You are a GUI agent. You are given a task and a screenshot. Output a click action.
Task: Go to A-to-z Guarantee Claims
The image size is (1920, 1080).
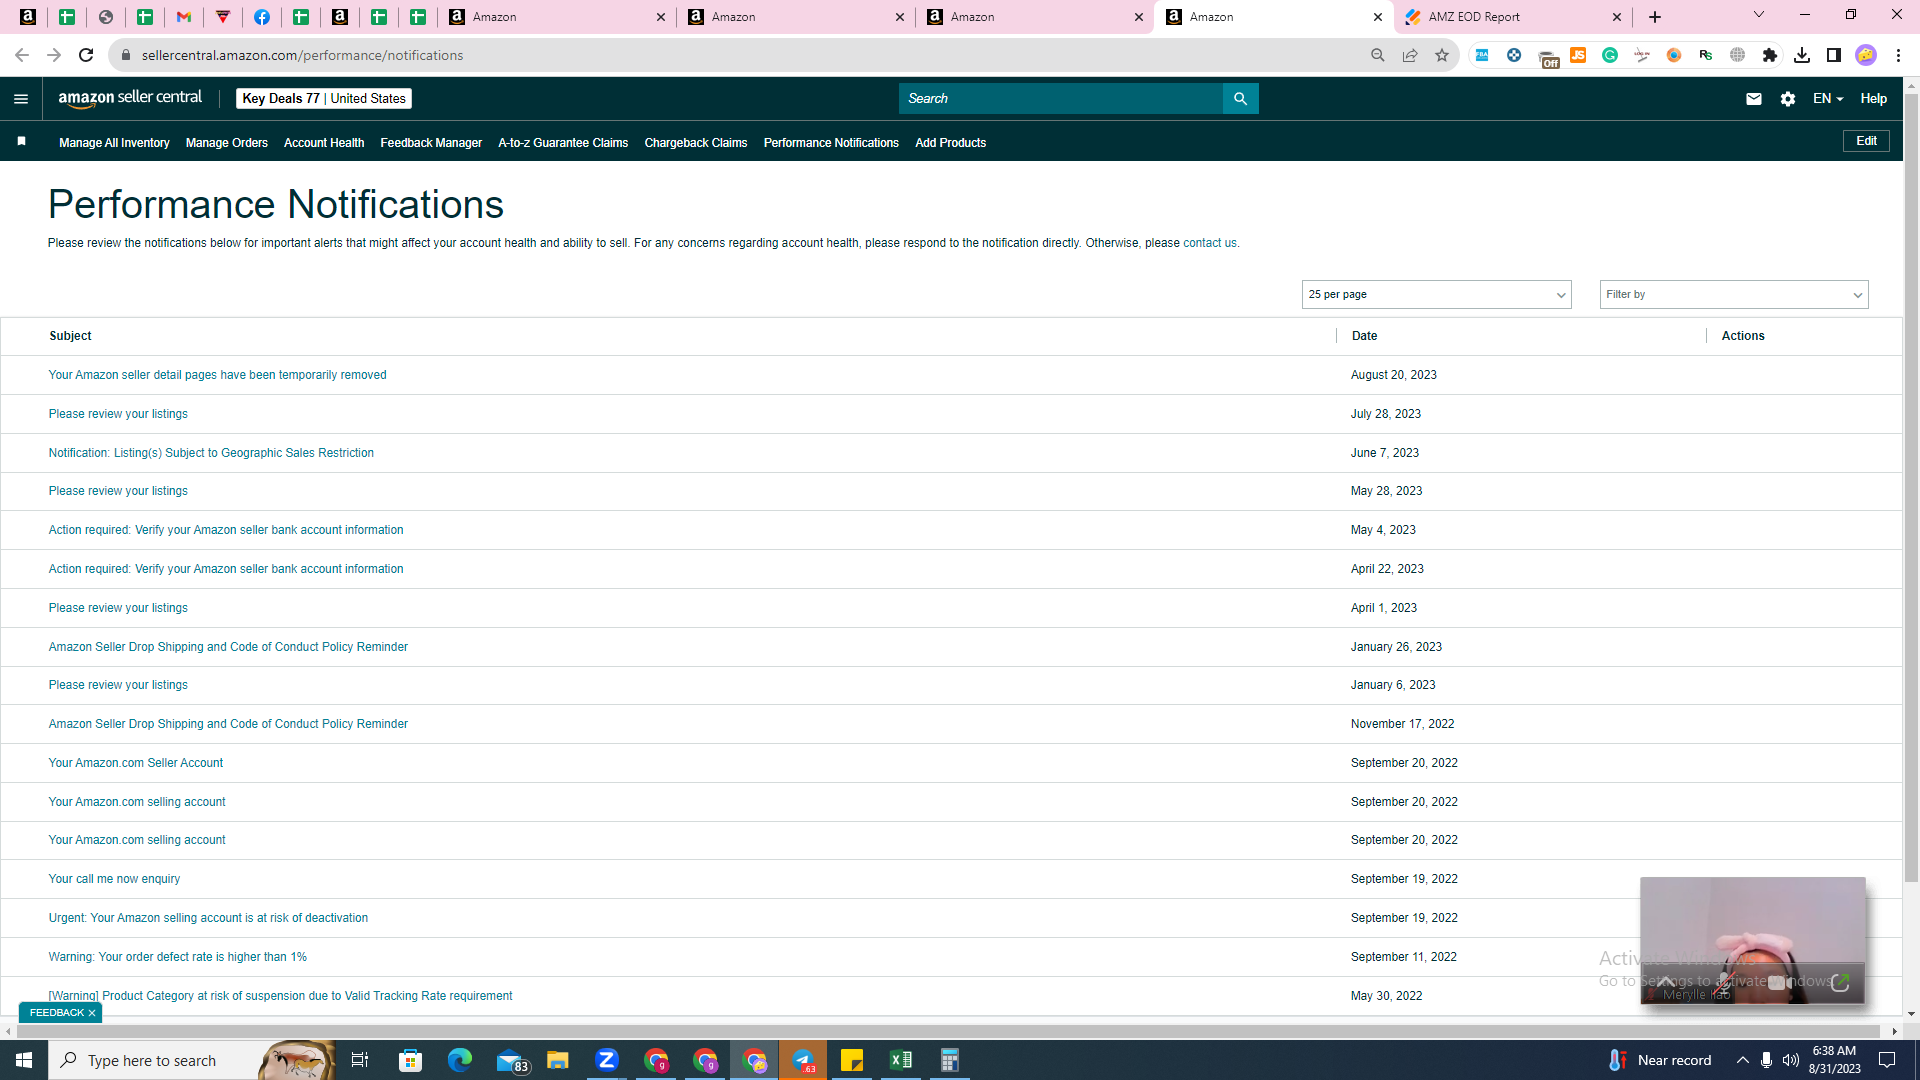pos(563,143)
